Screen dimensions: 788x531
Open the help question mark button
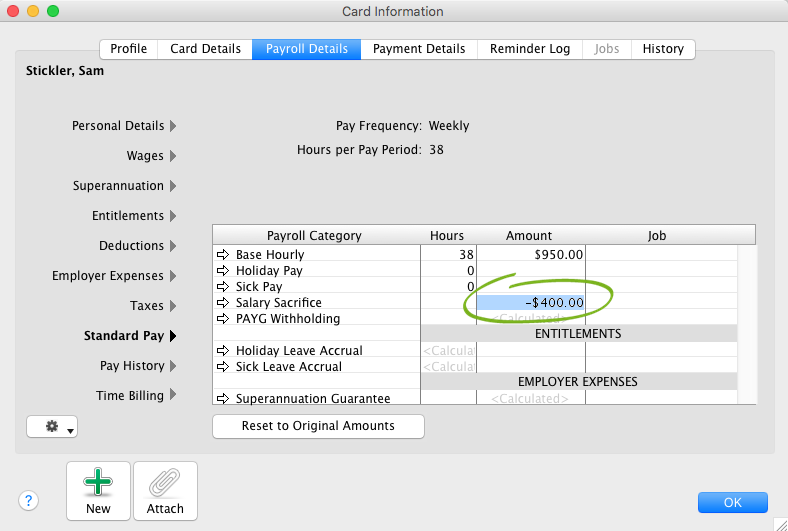(x=29, y=502)
